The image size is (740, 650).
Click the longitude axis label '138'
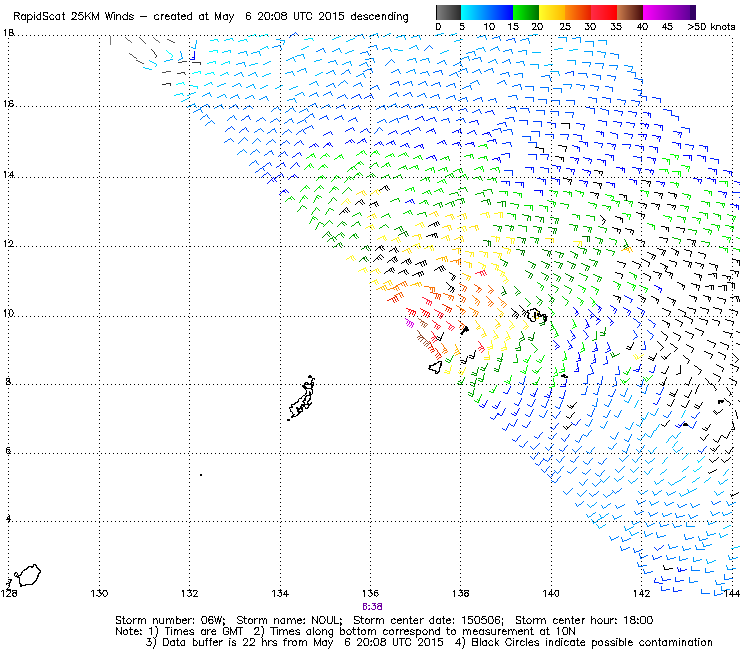(x=460, y=593)
